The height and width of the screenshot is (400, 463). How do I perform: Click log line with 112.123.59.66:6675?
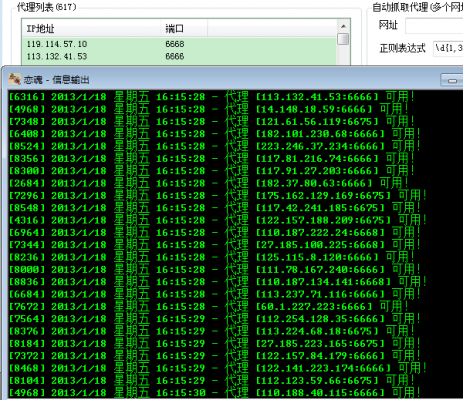[x=212, y=381]
